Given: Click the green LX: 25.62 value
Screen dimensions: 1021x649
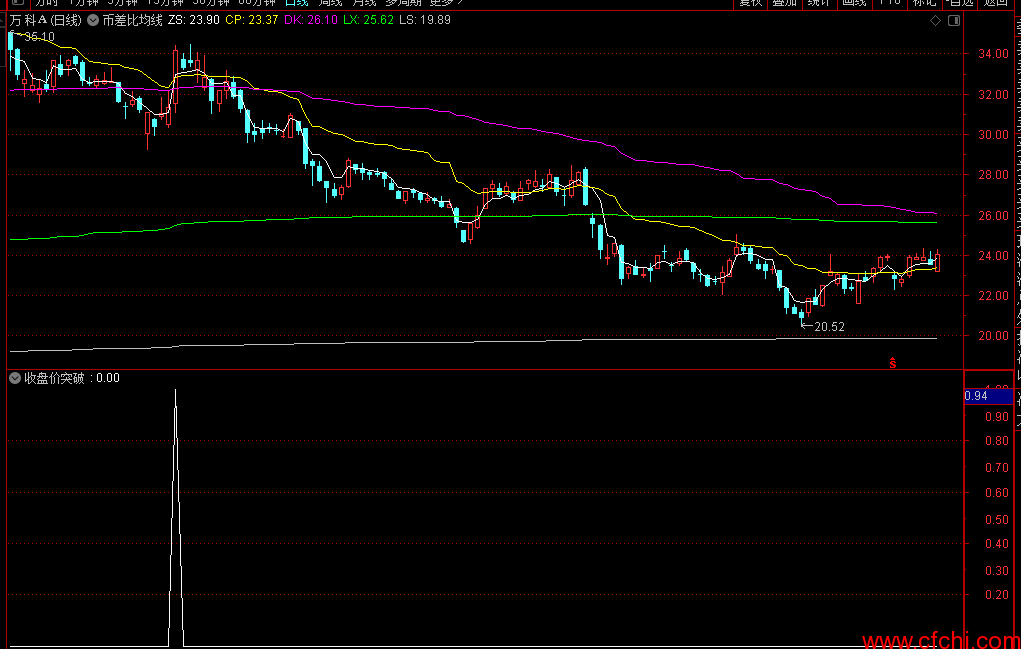Looking at the screenshot, I should coord(369,20).
